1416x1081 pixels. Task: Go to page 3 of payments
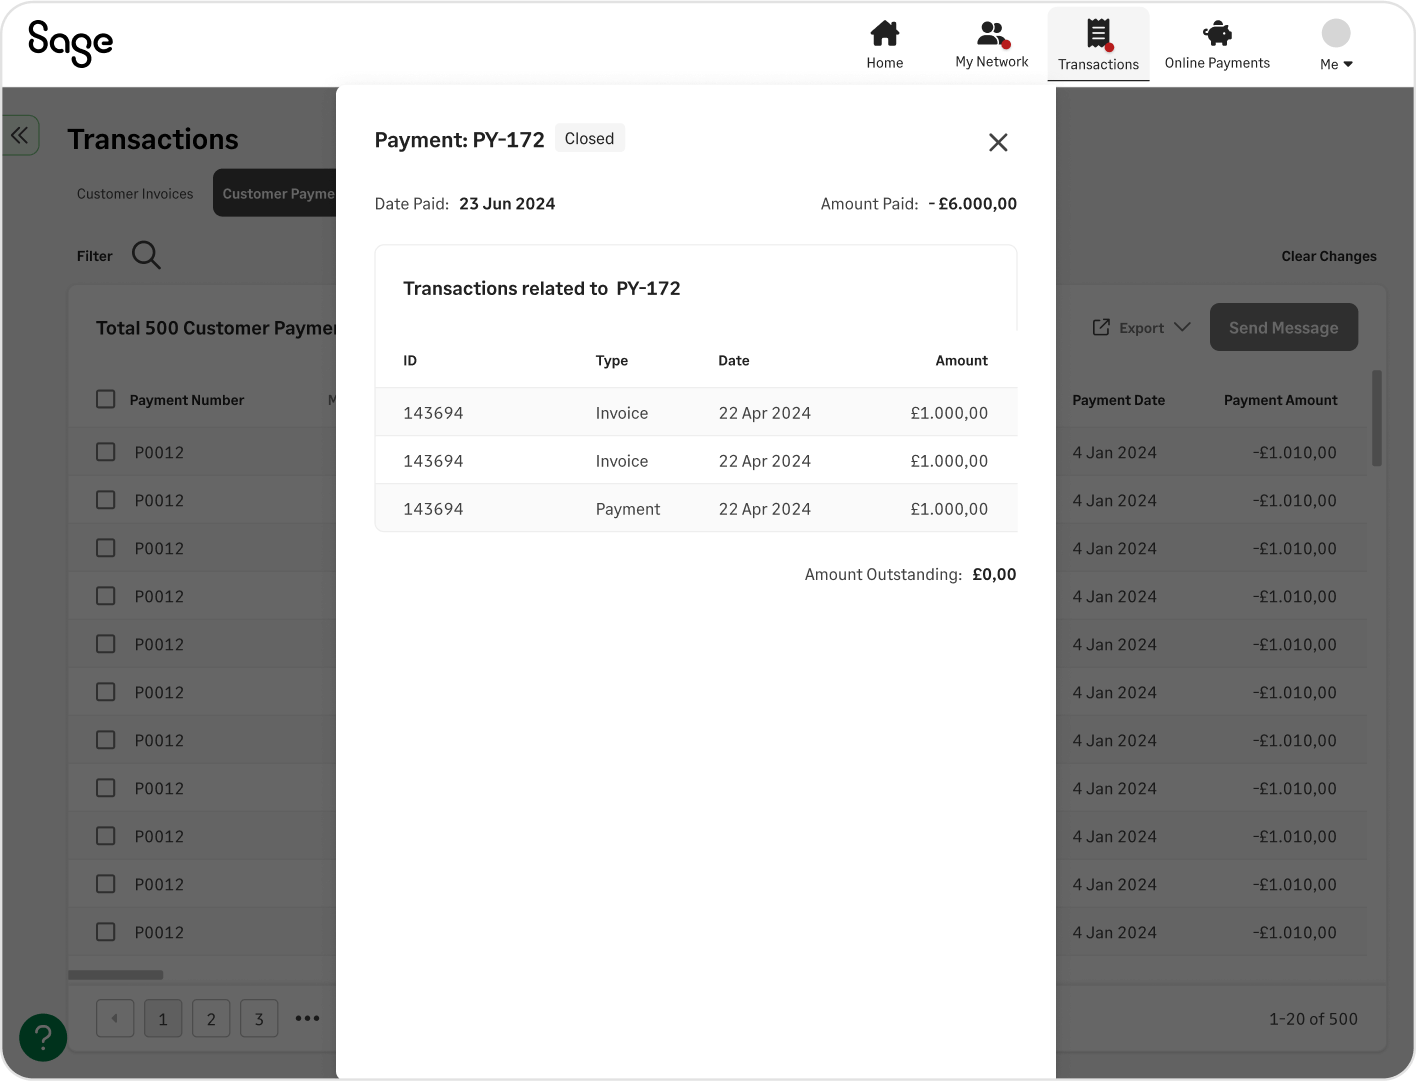(x=259, y=1018)
